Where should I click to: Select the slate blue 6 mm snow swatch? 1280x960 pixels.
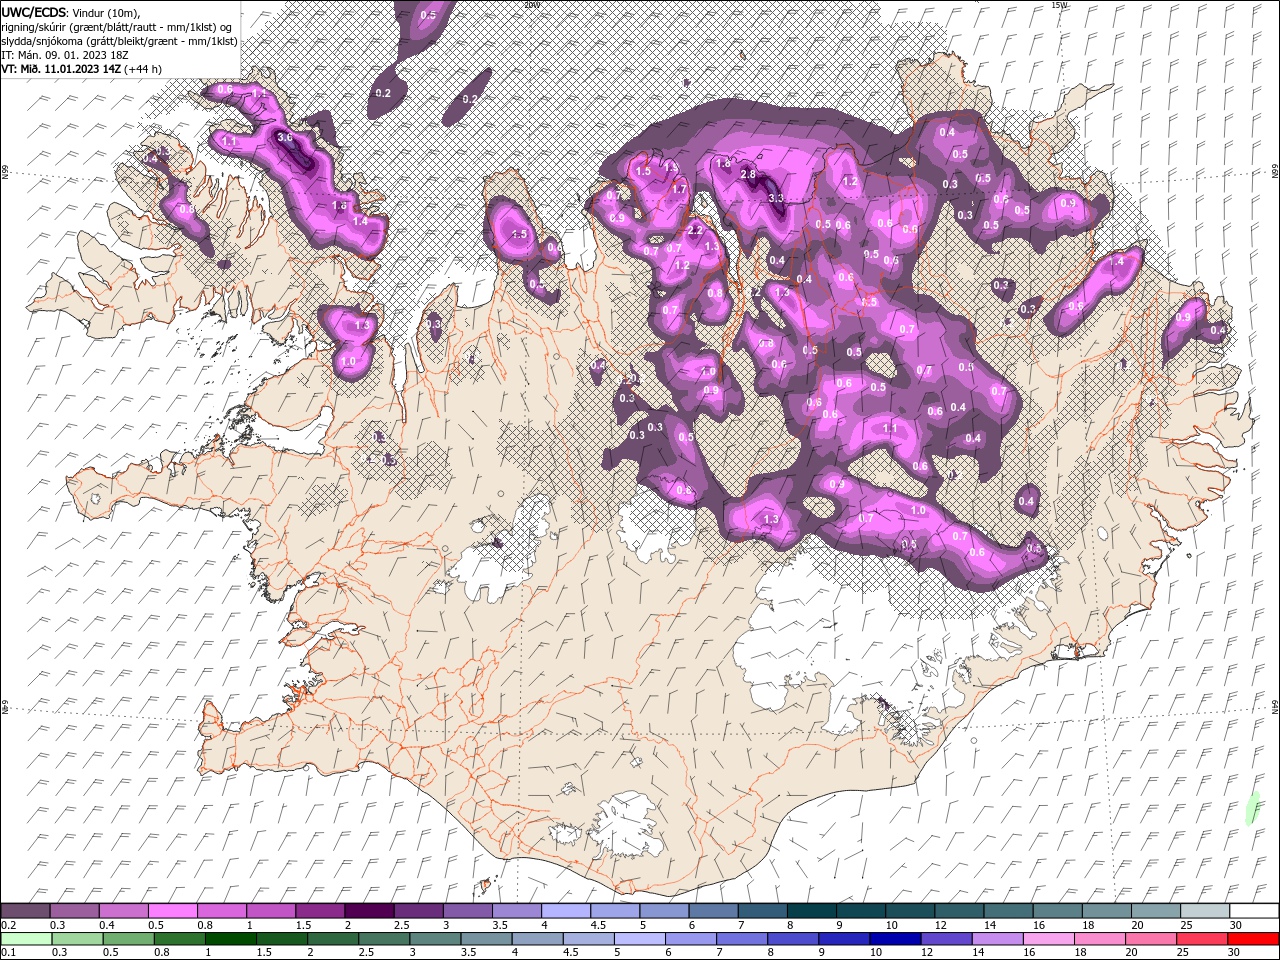click(714, 910)
